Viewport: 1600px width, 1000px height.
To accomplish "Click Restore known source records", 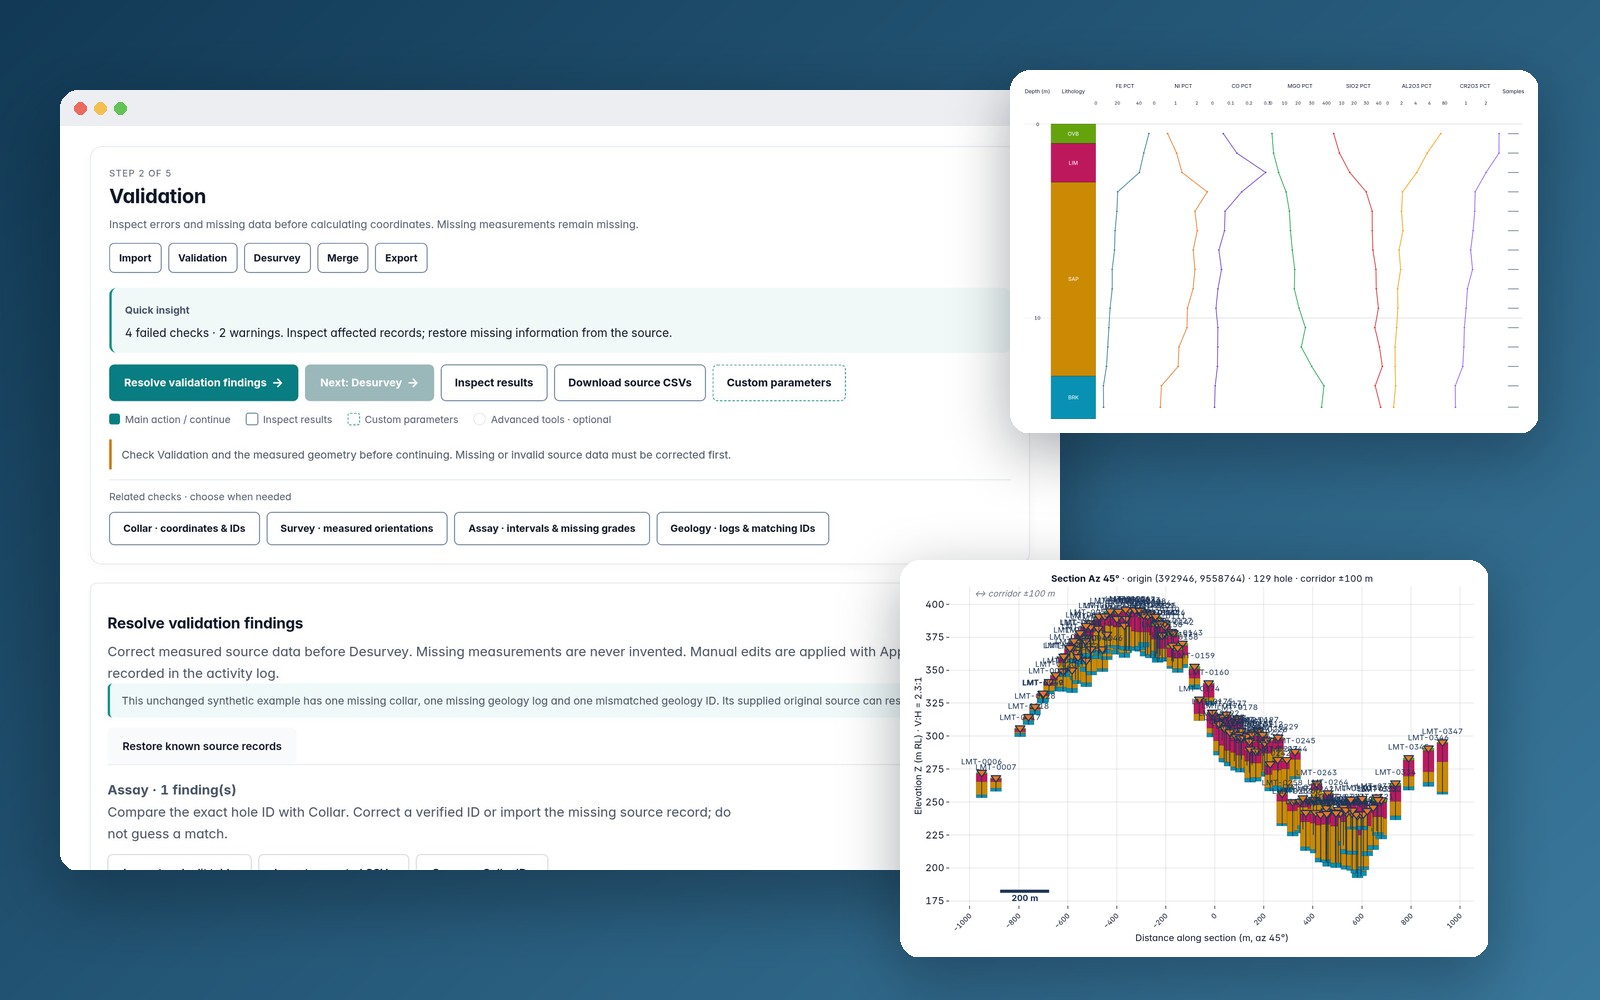I will (202, 746).
